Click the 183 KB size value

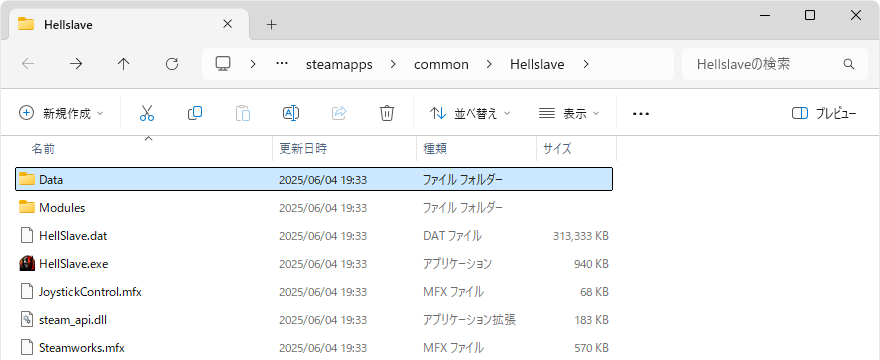tap(592, 320)
